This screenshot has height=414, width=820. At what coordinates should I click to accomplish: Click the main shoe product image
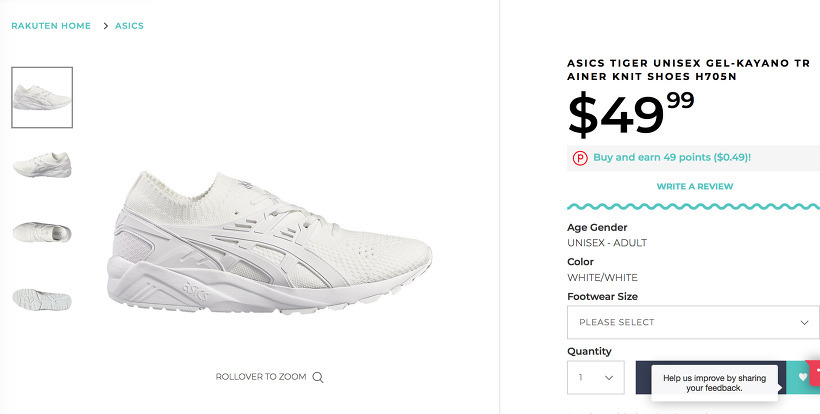[270, 240]
